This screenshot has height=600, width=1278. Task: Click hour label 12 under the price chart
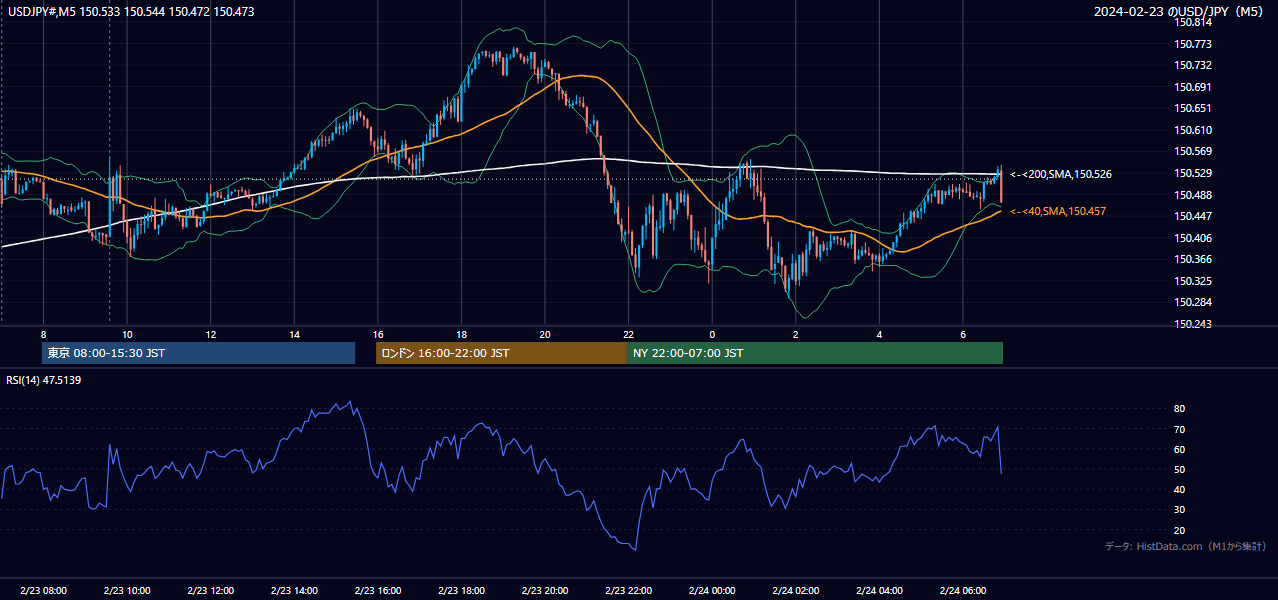(210, 333)
